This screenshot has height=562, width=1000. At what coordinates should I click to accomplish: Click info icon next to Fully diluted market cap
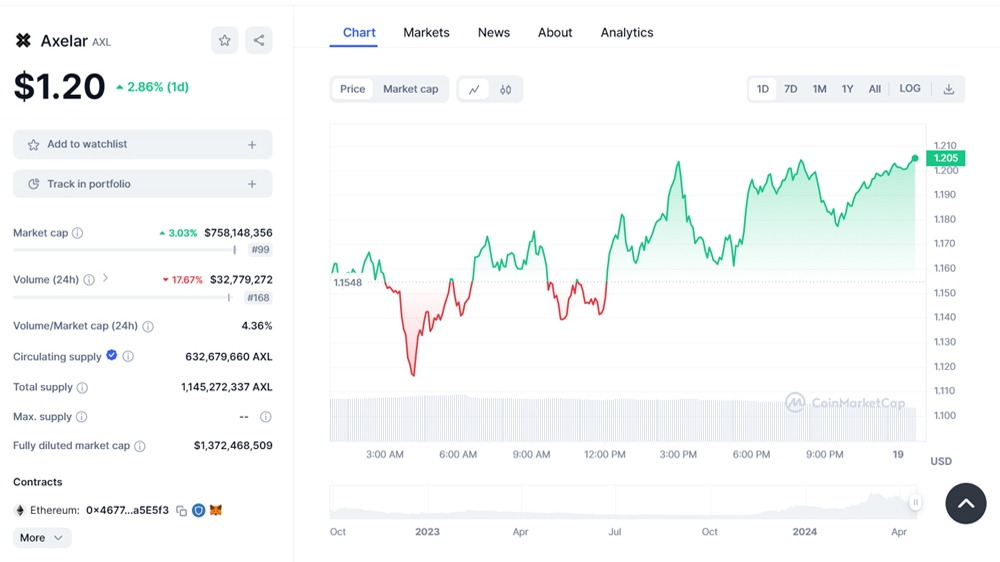point(140,446)
